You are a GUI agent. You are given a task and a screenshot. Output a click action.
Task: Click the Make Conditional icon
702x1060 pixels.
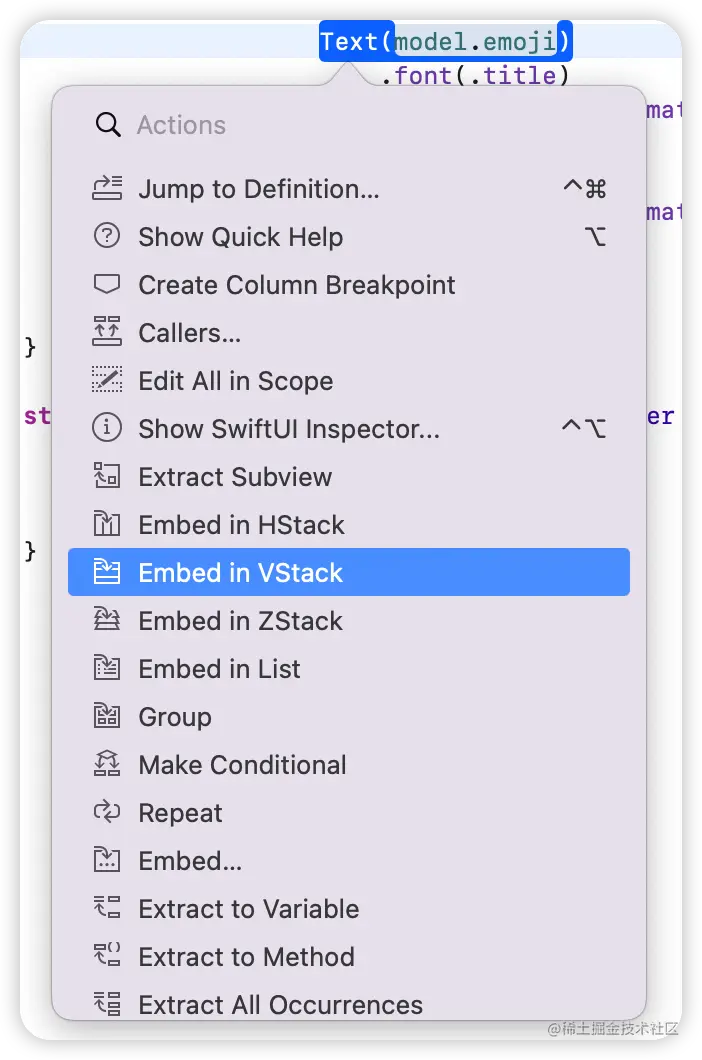(107, 764)
